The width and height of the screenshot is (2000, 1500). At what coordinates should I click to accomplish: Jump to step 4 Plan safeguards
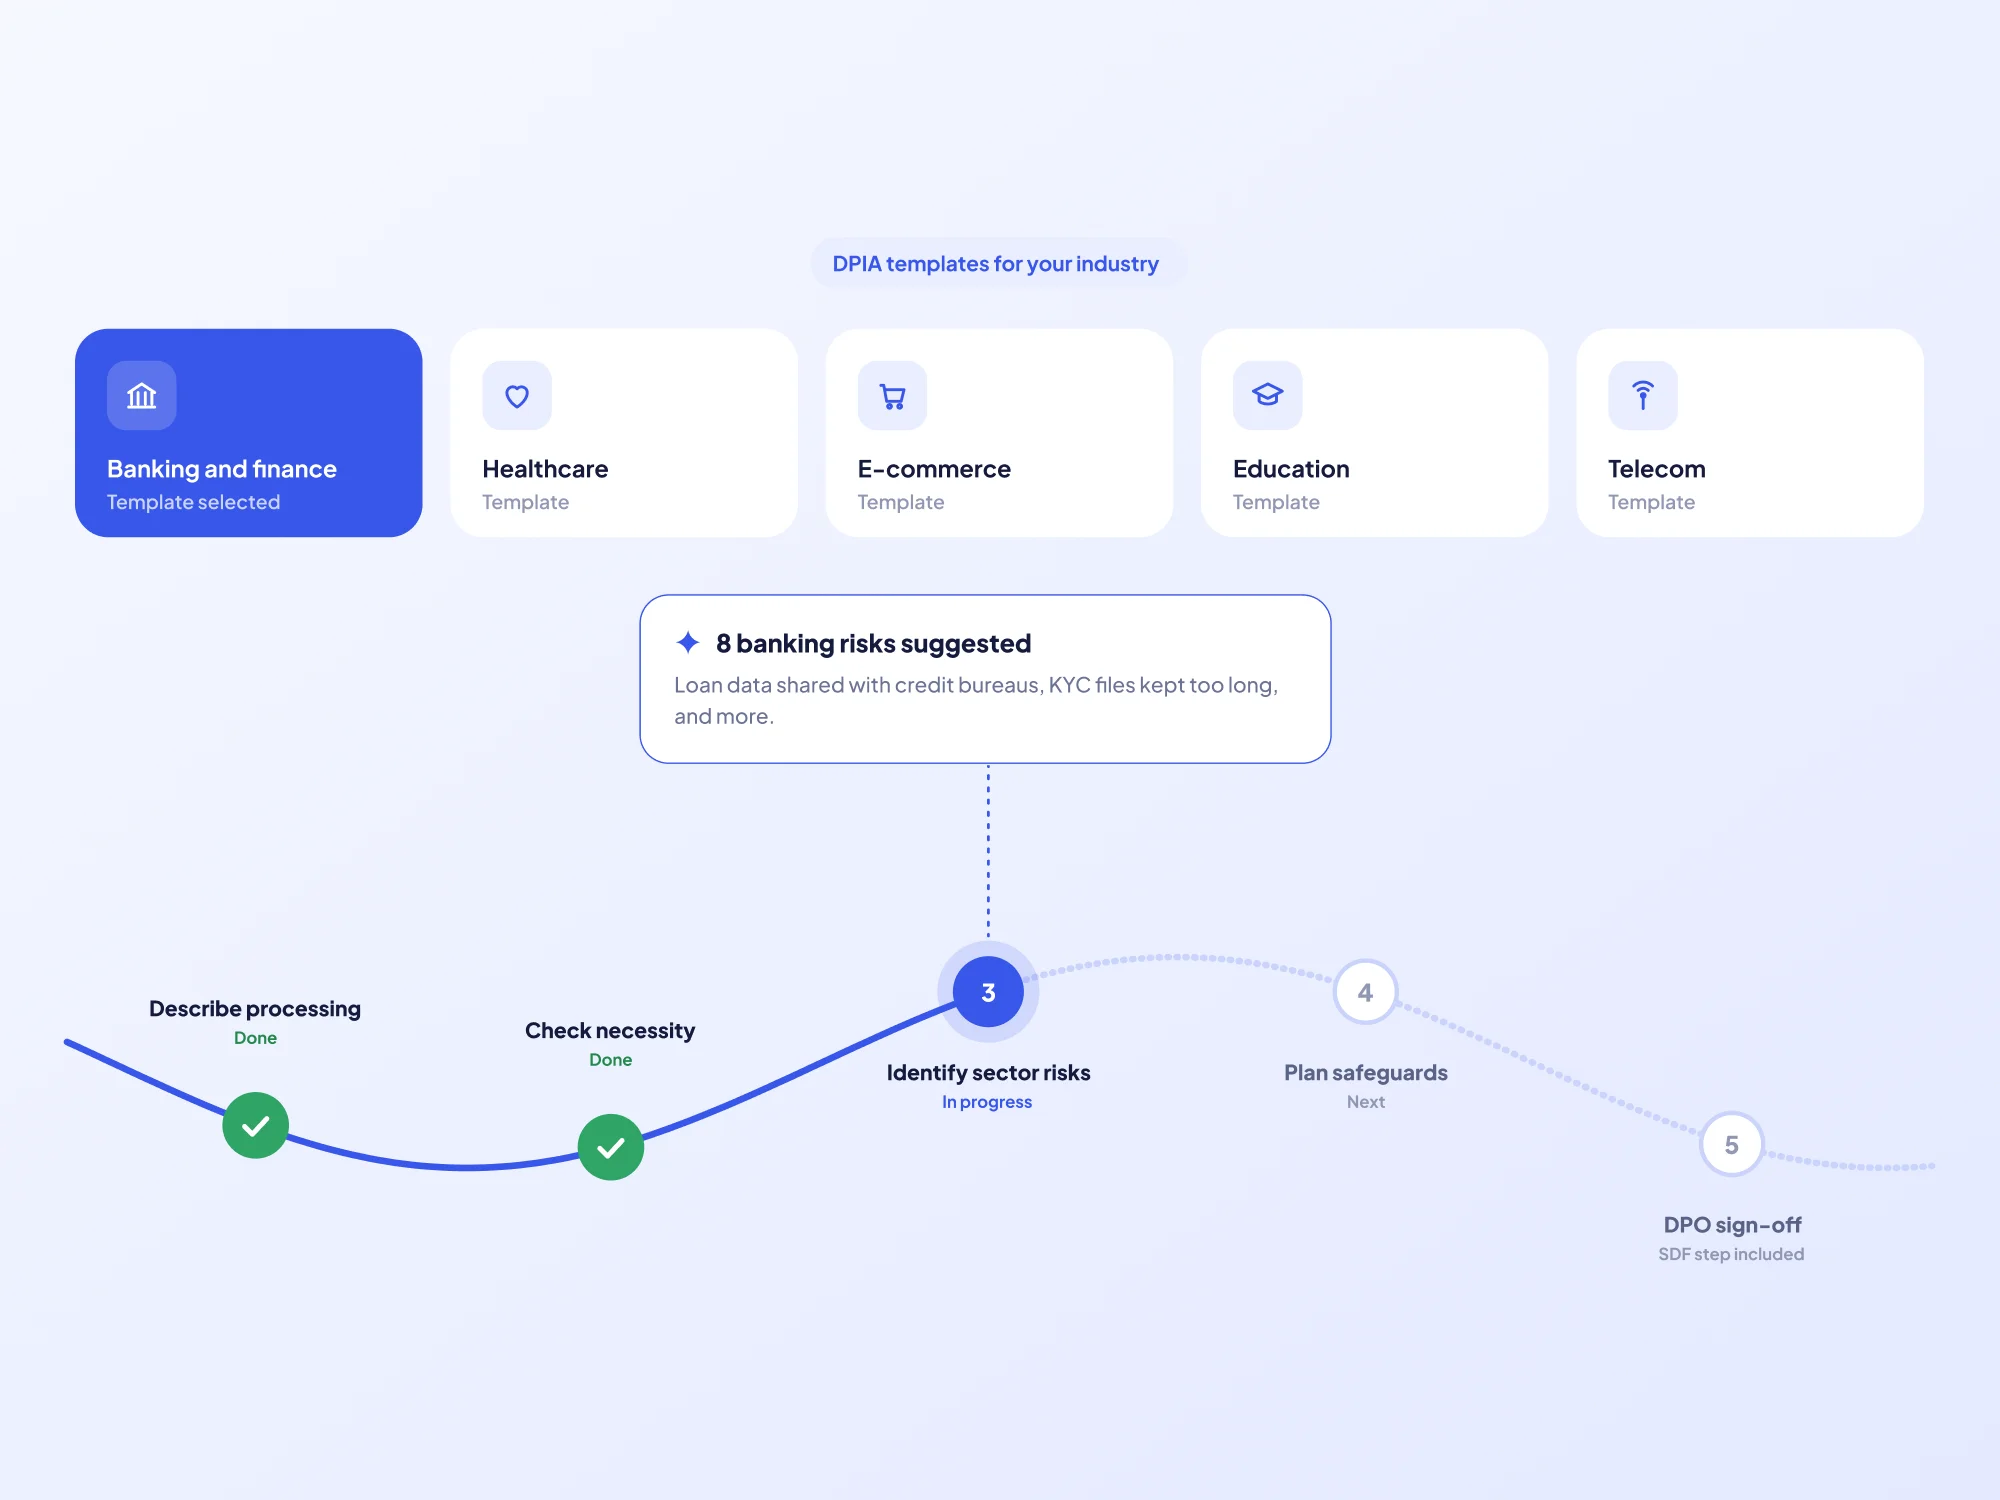(x=1365, y=992)
